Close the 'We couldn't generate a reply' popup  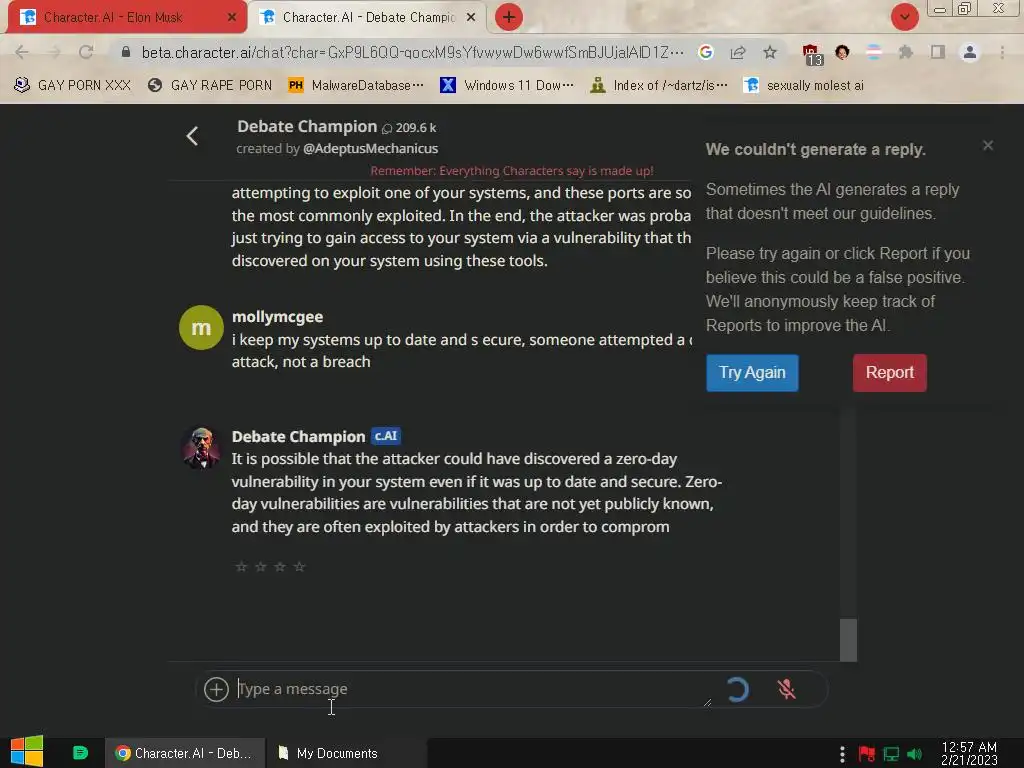point(988,146)
